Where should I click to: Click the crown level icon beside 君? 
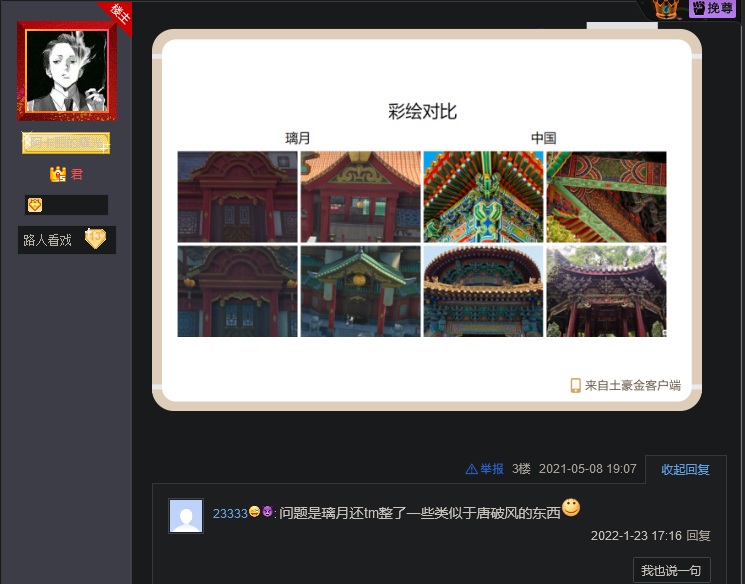click(57, 174)
